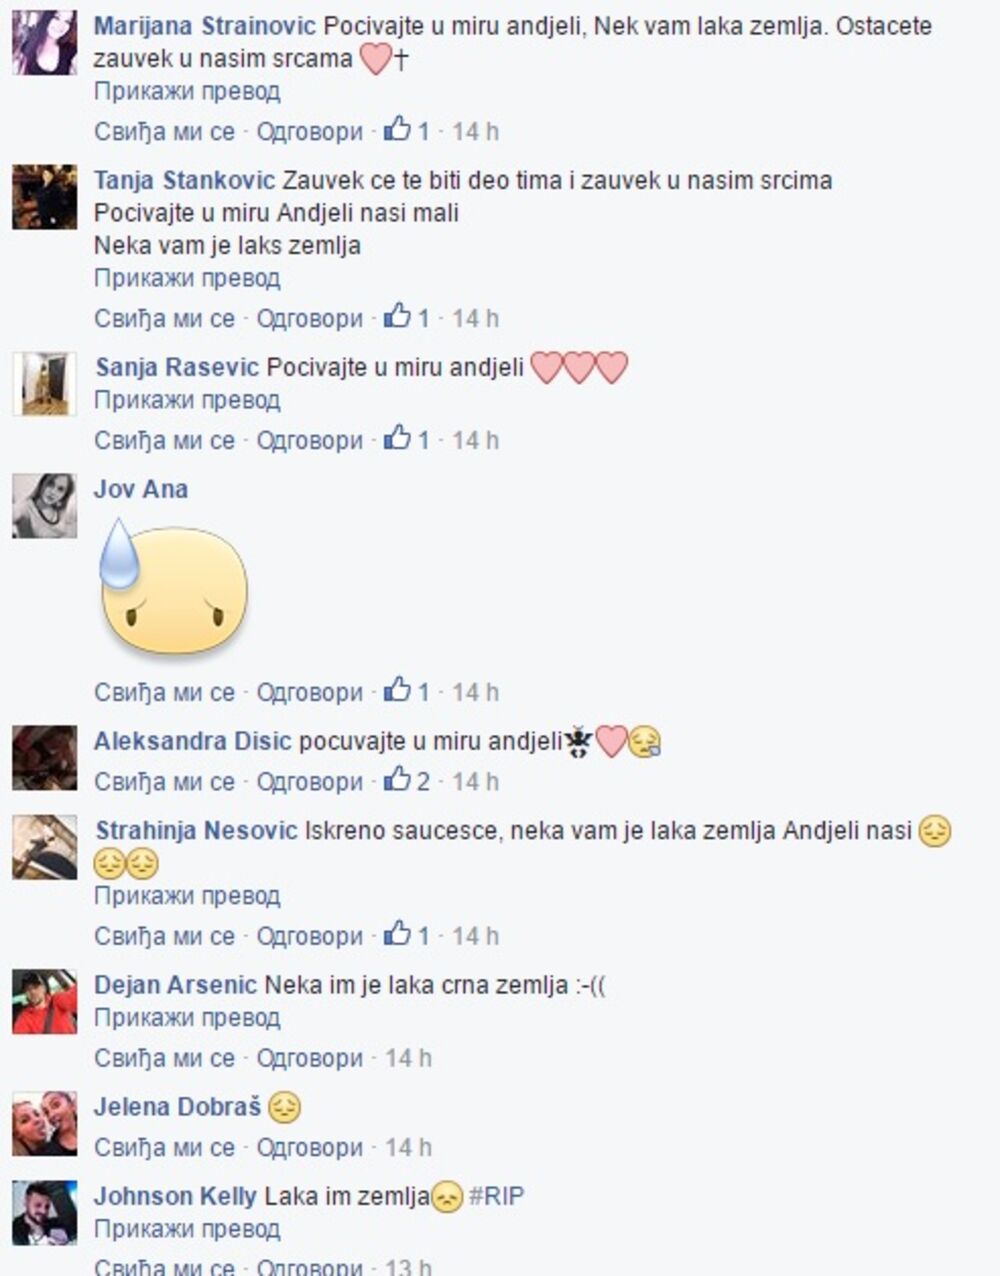Reply to Strahinja Nesovic's comment via Одговори

pos(310,937)
